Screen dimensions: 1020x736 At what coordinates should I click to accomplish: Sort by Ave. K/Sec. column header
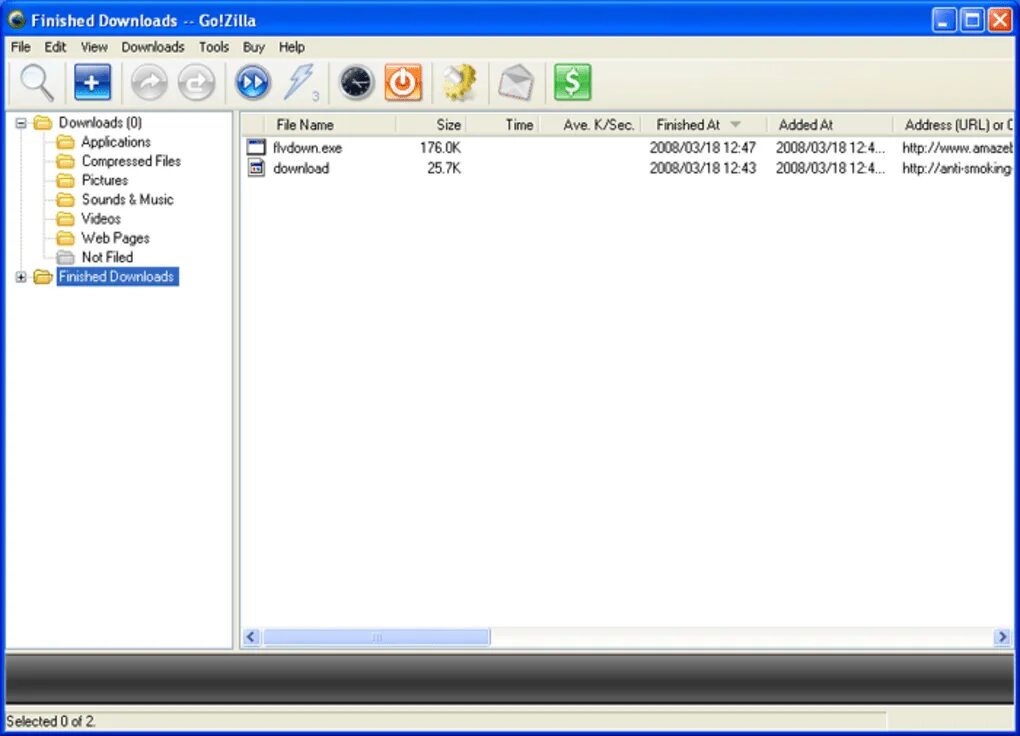(x=591, y=124)
